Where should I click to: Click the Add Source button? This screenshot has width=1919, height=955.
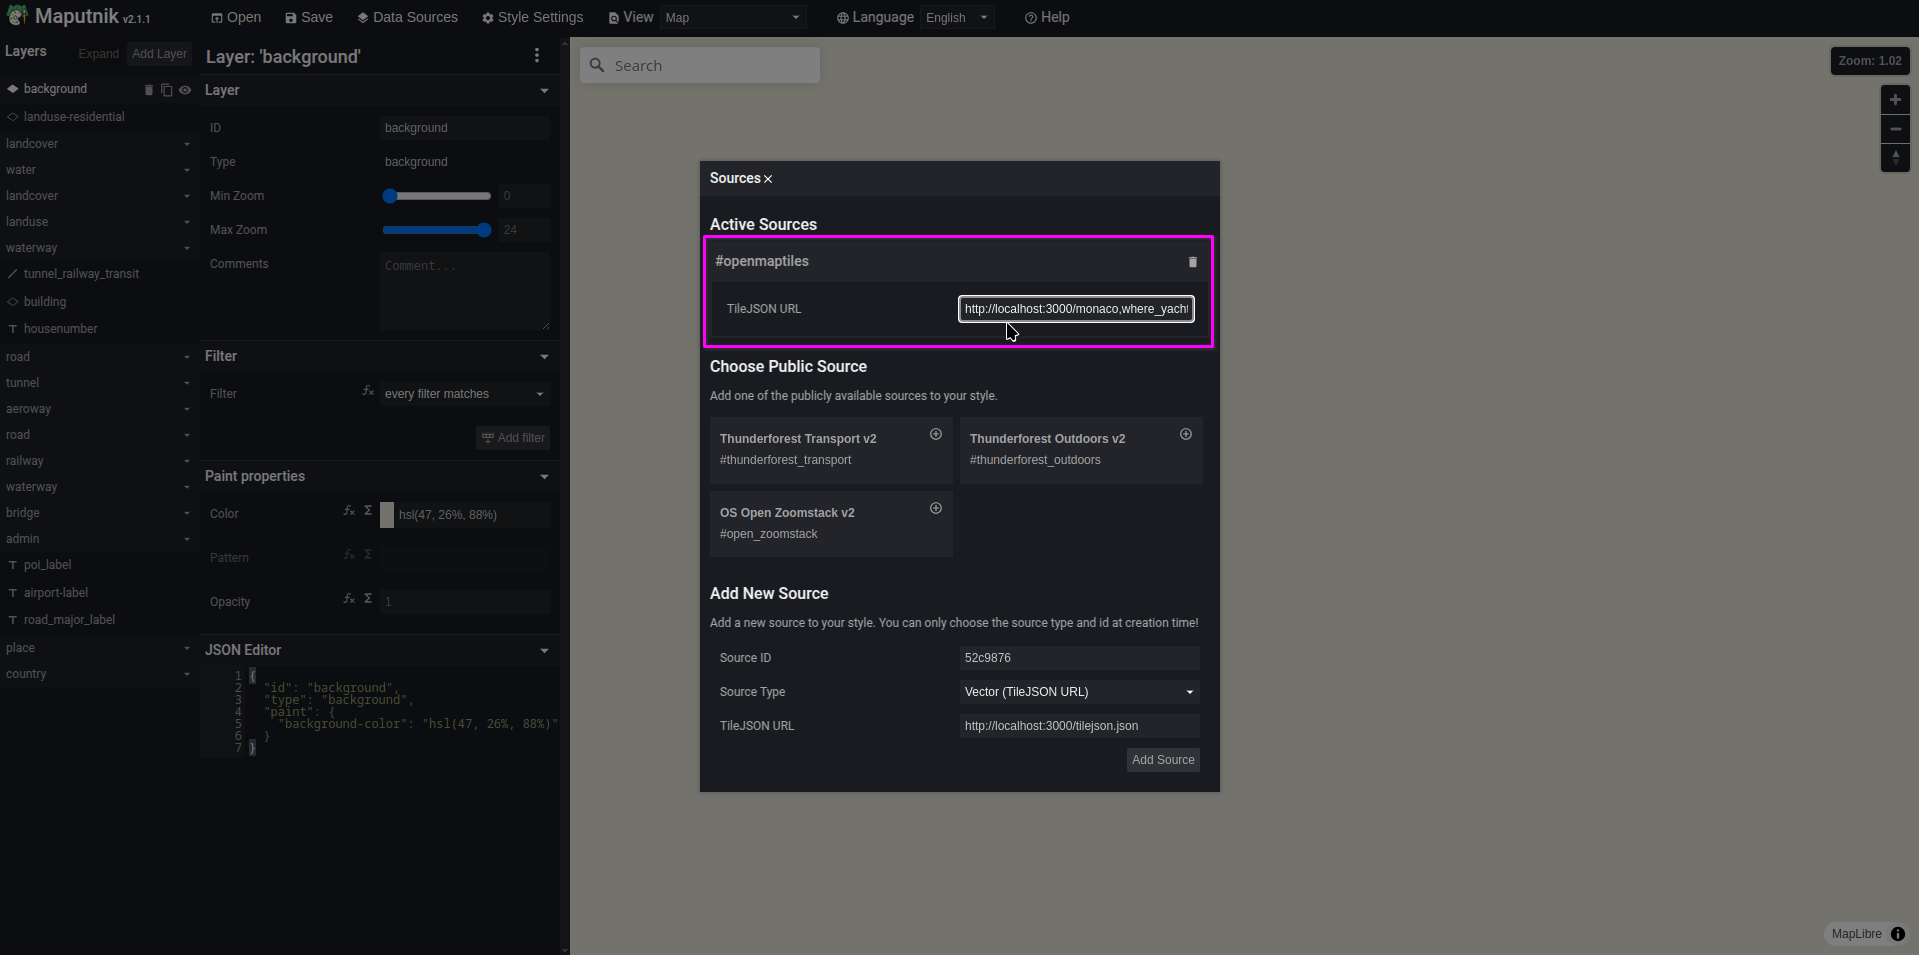pyautogui.click(x=1162, y=759)
